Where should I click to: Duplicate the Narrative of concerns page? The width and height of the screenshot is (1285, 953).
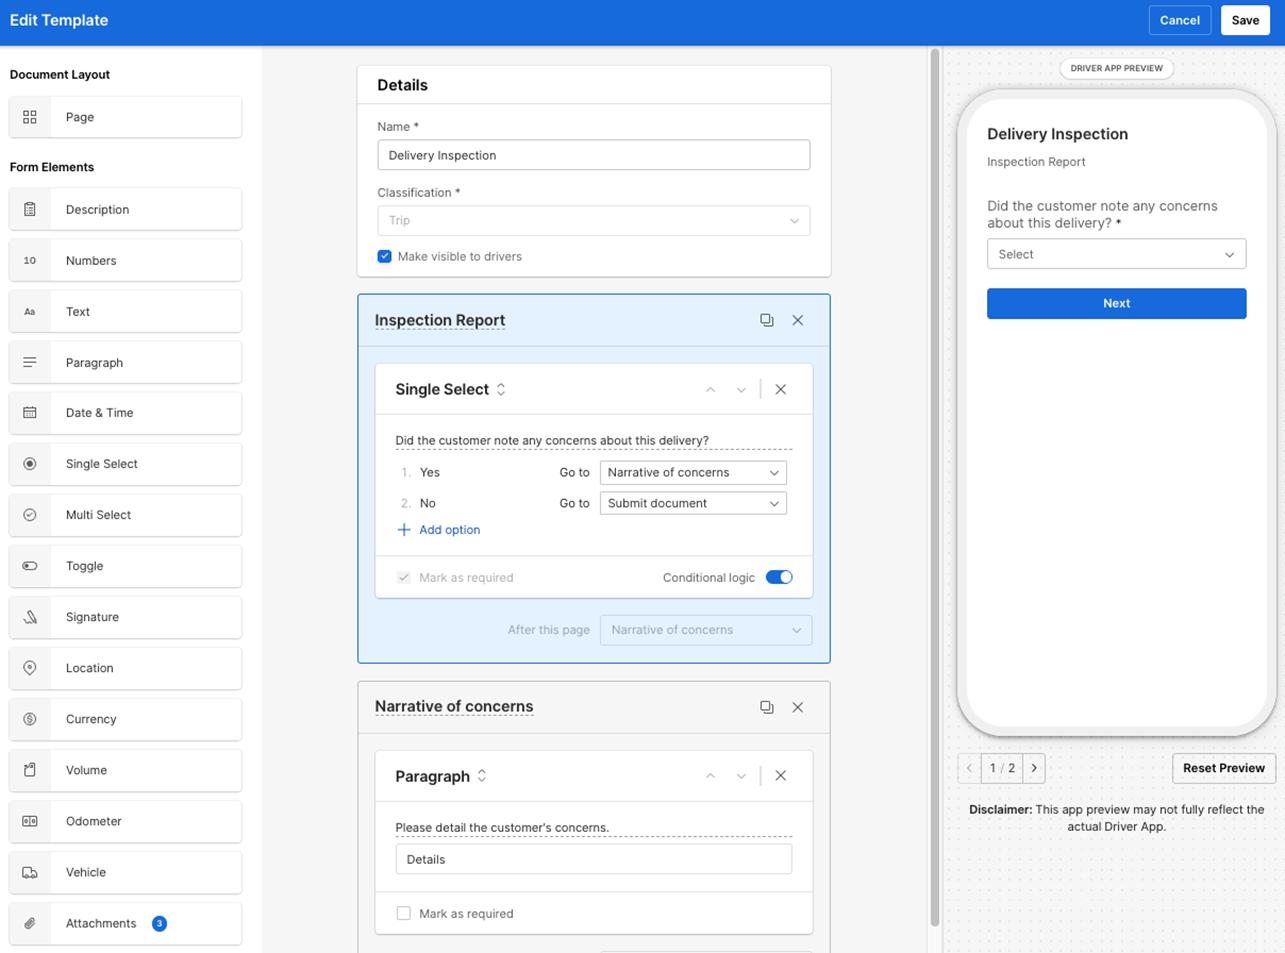click(767, 707)
